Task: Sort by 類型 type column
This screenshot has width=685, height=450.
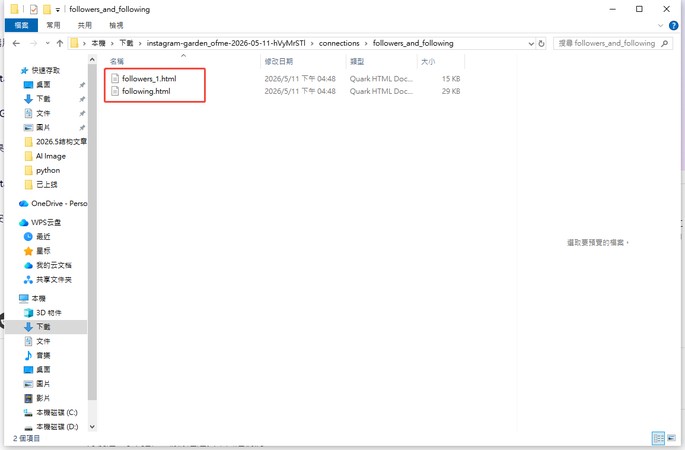Action: point(357,62)
